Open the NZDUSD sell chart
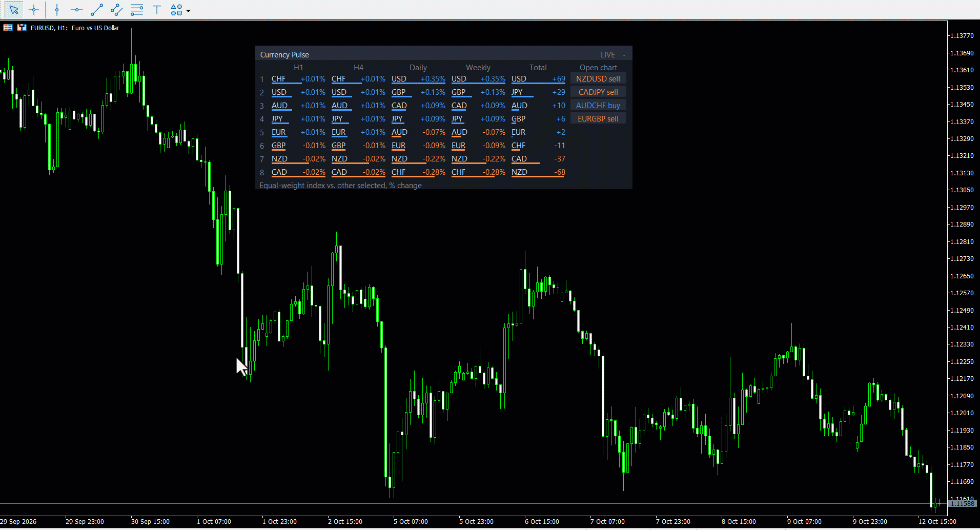The image size is (980, 530). pos(598,79)
